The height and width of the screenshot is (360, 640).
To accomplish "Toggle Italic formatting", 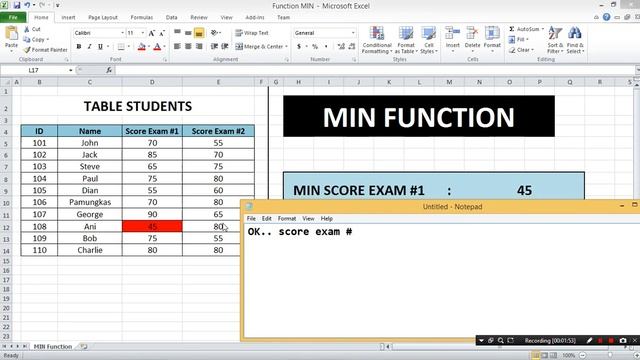I will tap(89, 47).
